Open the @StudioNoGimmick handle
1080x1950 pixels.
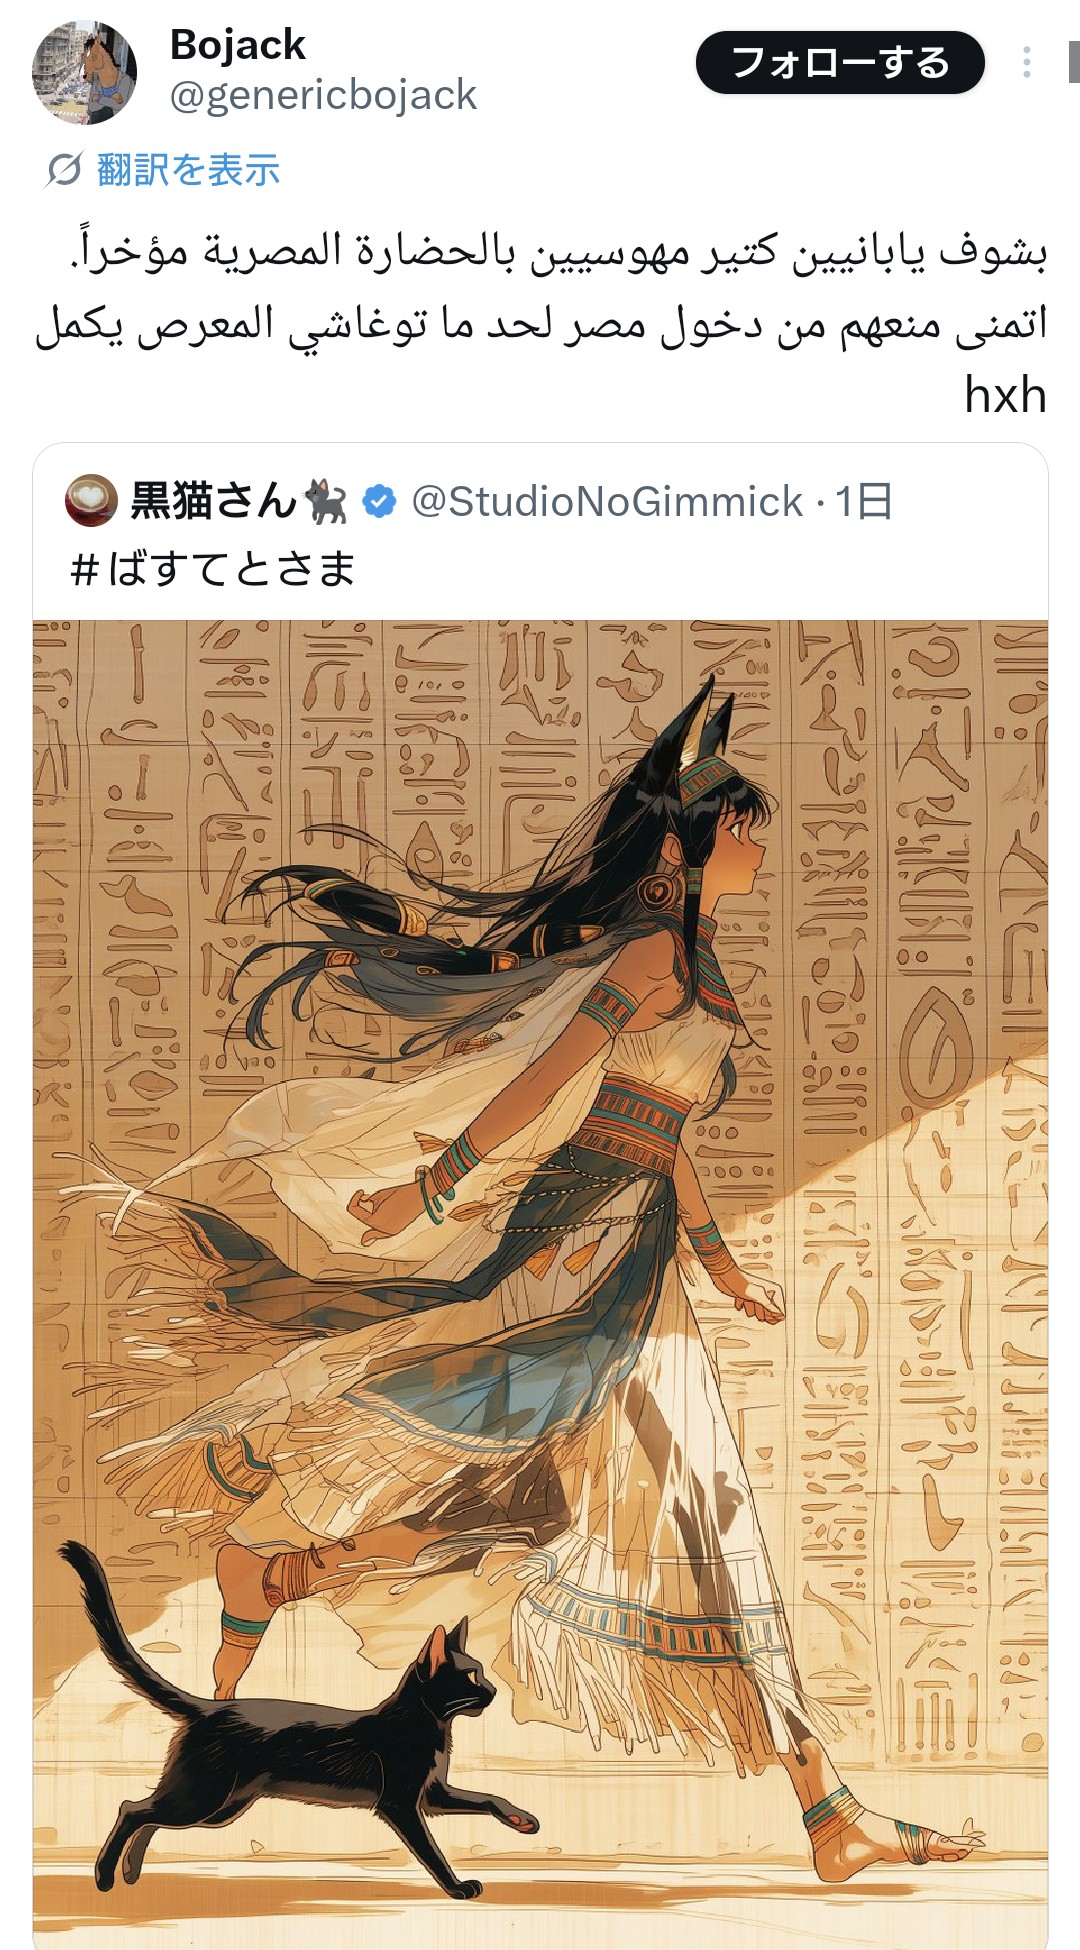(607, 502)
